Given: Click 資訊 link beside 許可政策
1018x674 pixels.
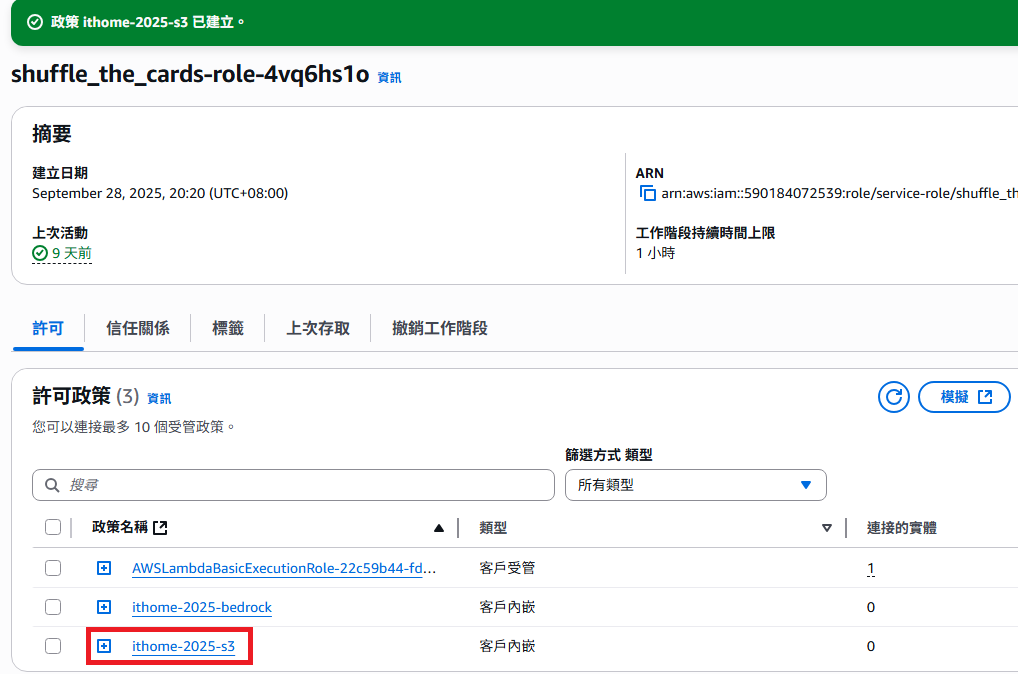Looking at the screenshot, I should coord(159,398).
